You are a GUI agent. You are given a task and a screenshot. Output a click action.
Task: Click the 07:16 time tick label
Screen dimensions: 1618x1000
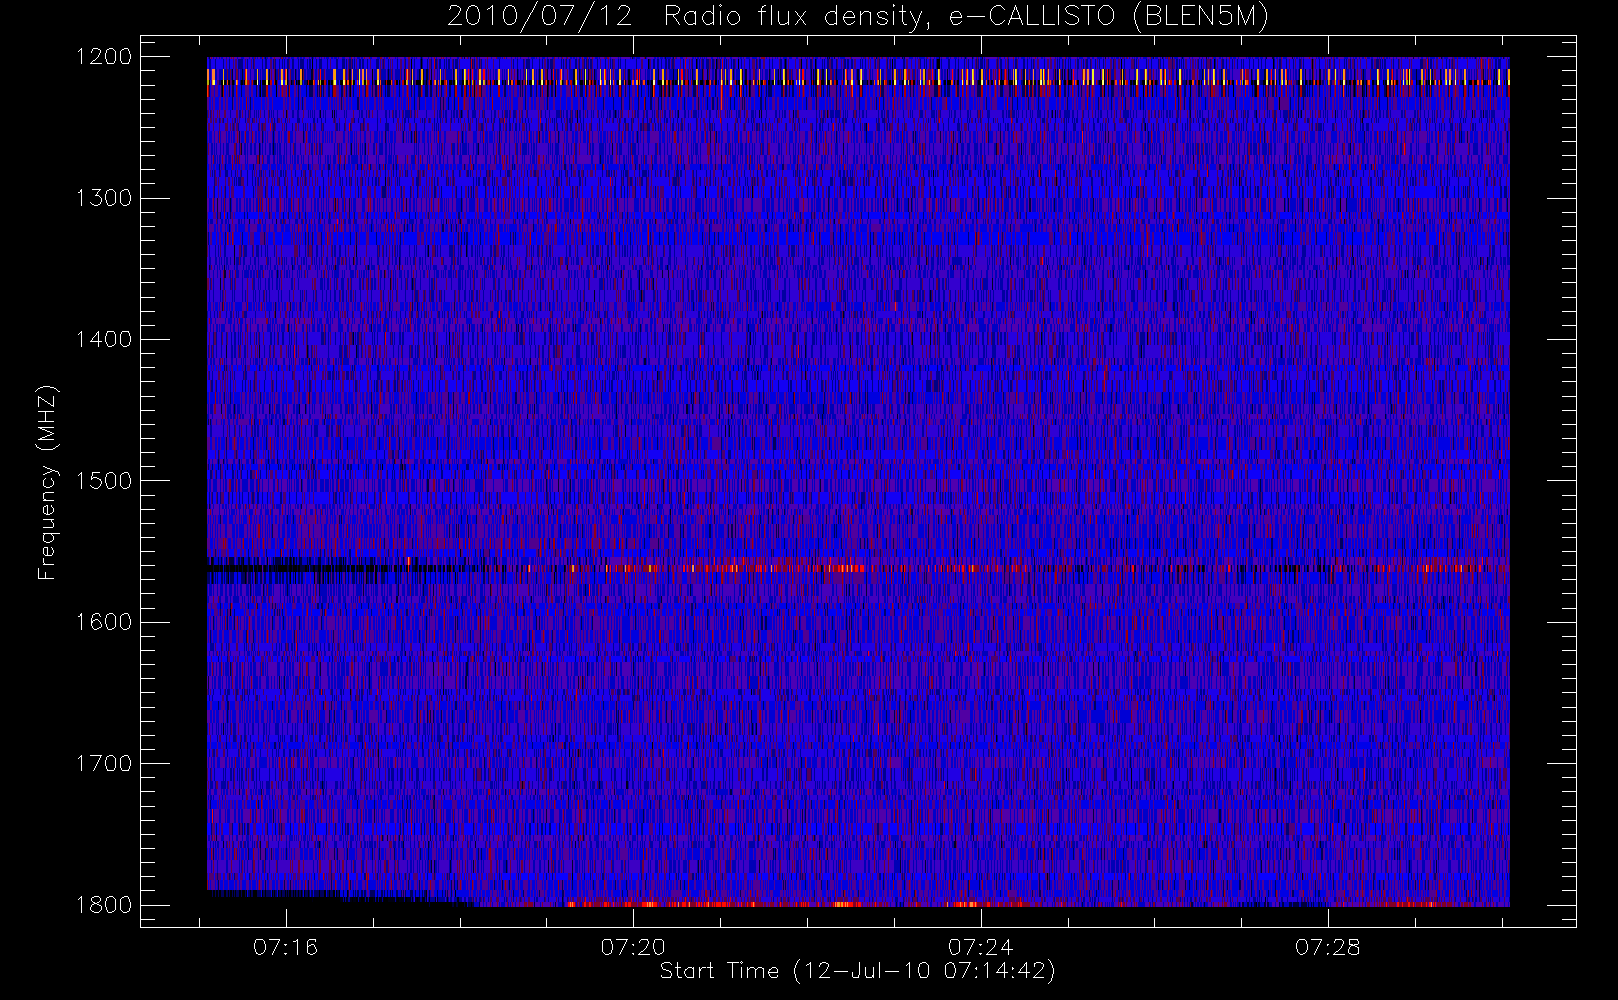pyautogui.click(x=286, y=947)
